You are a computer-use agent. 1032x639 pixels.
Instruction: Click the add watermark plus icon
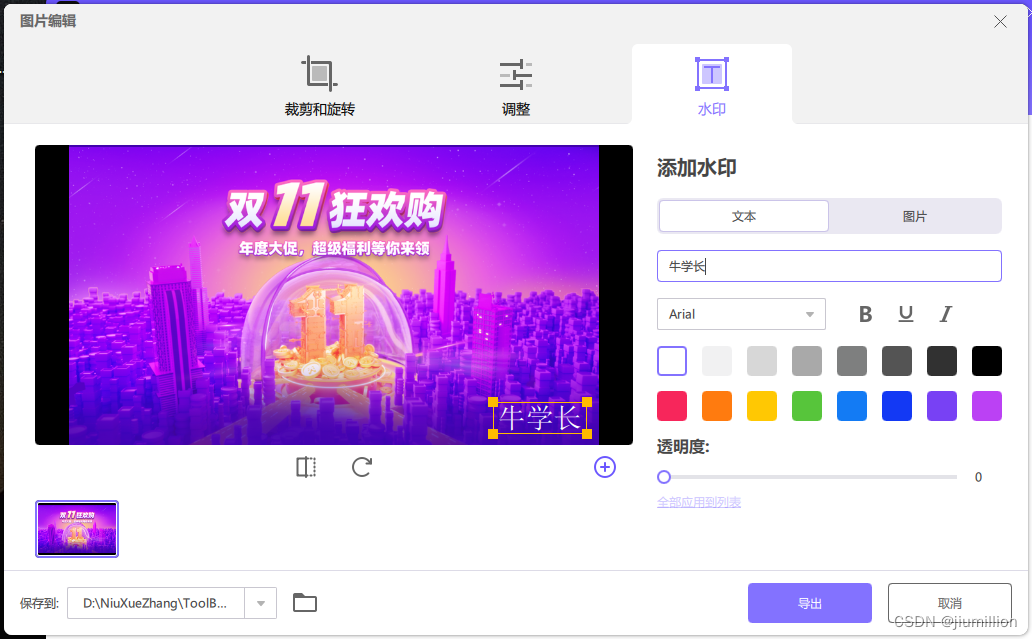pyautogui.click(x=605, y=467)
